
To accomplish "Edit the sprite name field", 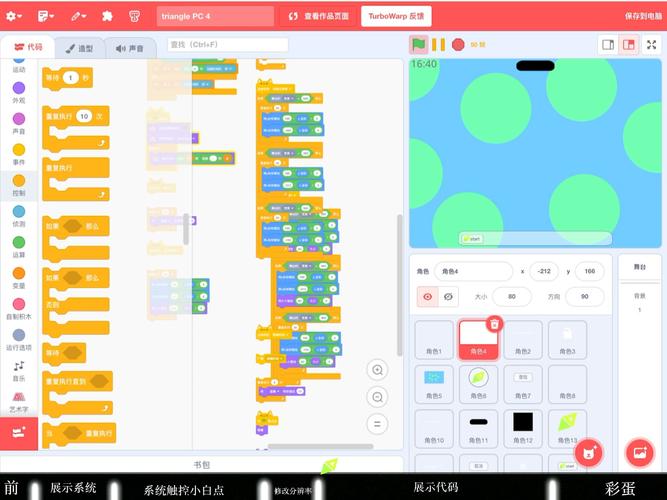I will 473,271.
